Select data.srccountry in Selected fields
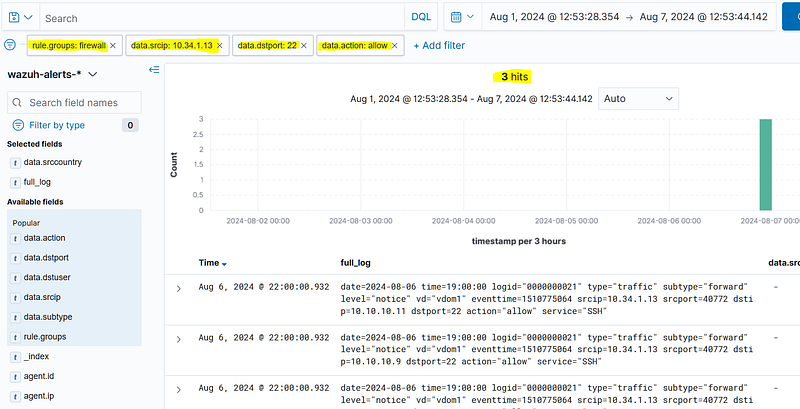Image resolution: width=800 pixels, height=409 pixels. point(53,162)
